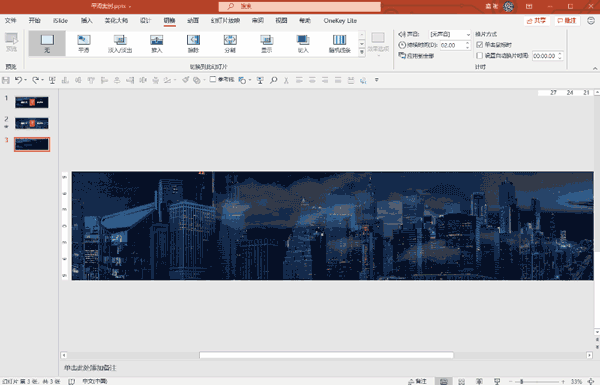This screenshot has height=385, width=600.
Task: Click the Comments (批注) button
Action: click(567, 21)
